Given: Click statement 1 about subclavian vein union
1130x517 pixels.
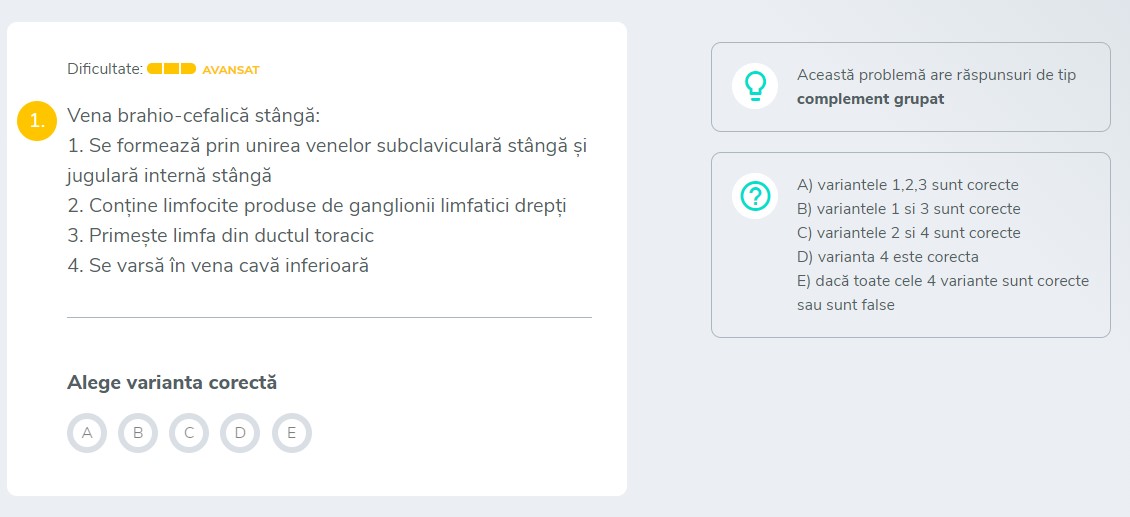Looking at the screenshot, I should [x=328, y=160].
